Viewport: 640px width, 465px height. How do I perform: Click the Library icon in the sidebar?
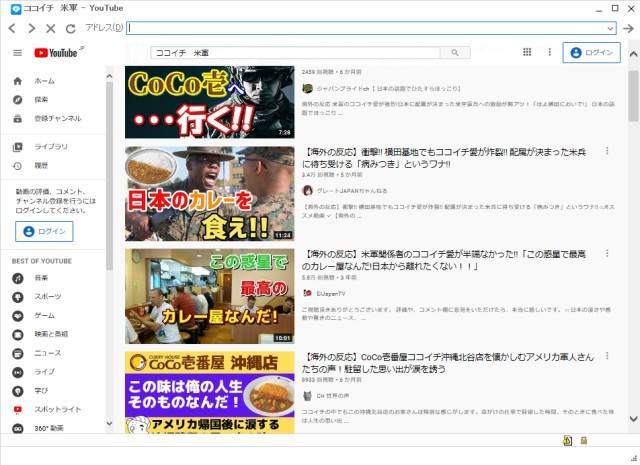coord(18,147)
